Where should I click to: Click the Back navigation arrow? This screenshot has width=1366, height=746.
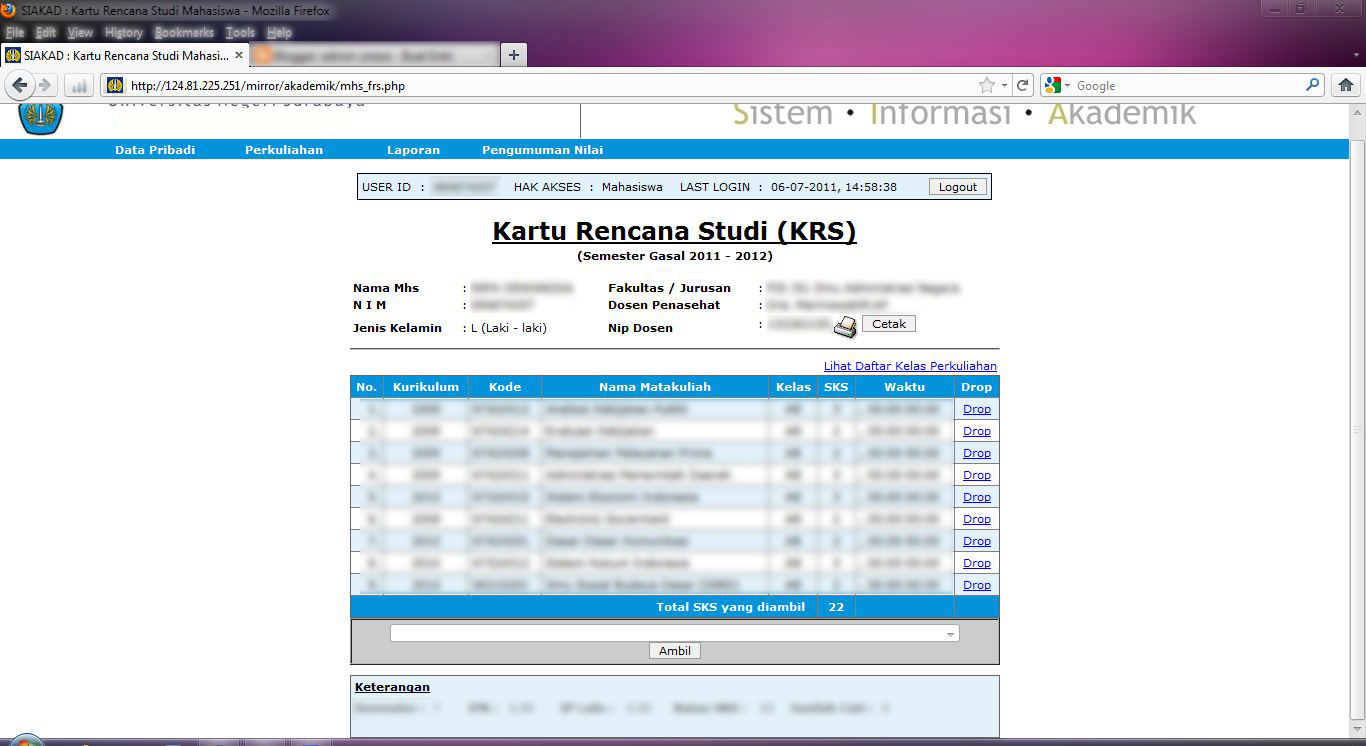[20, 85]
